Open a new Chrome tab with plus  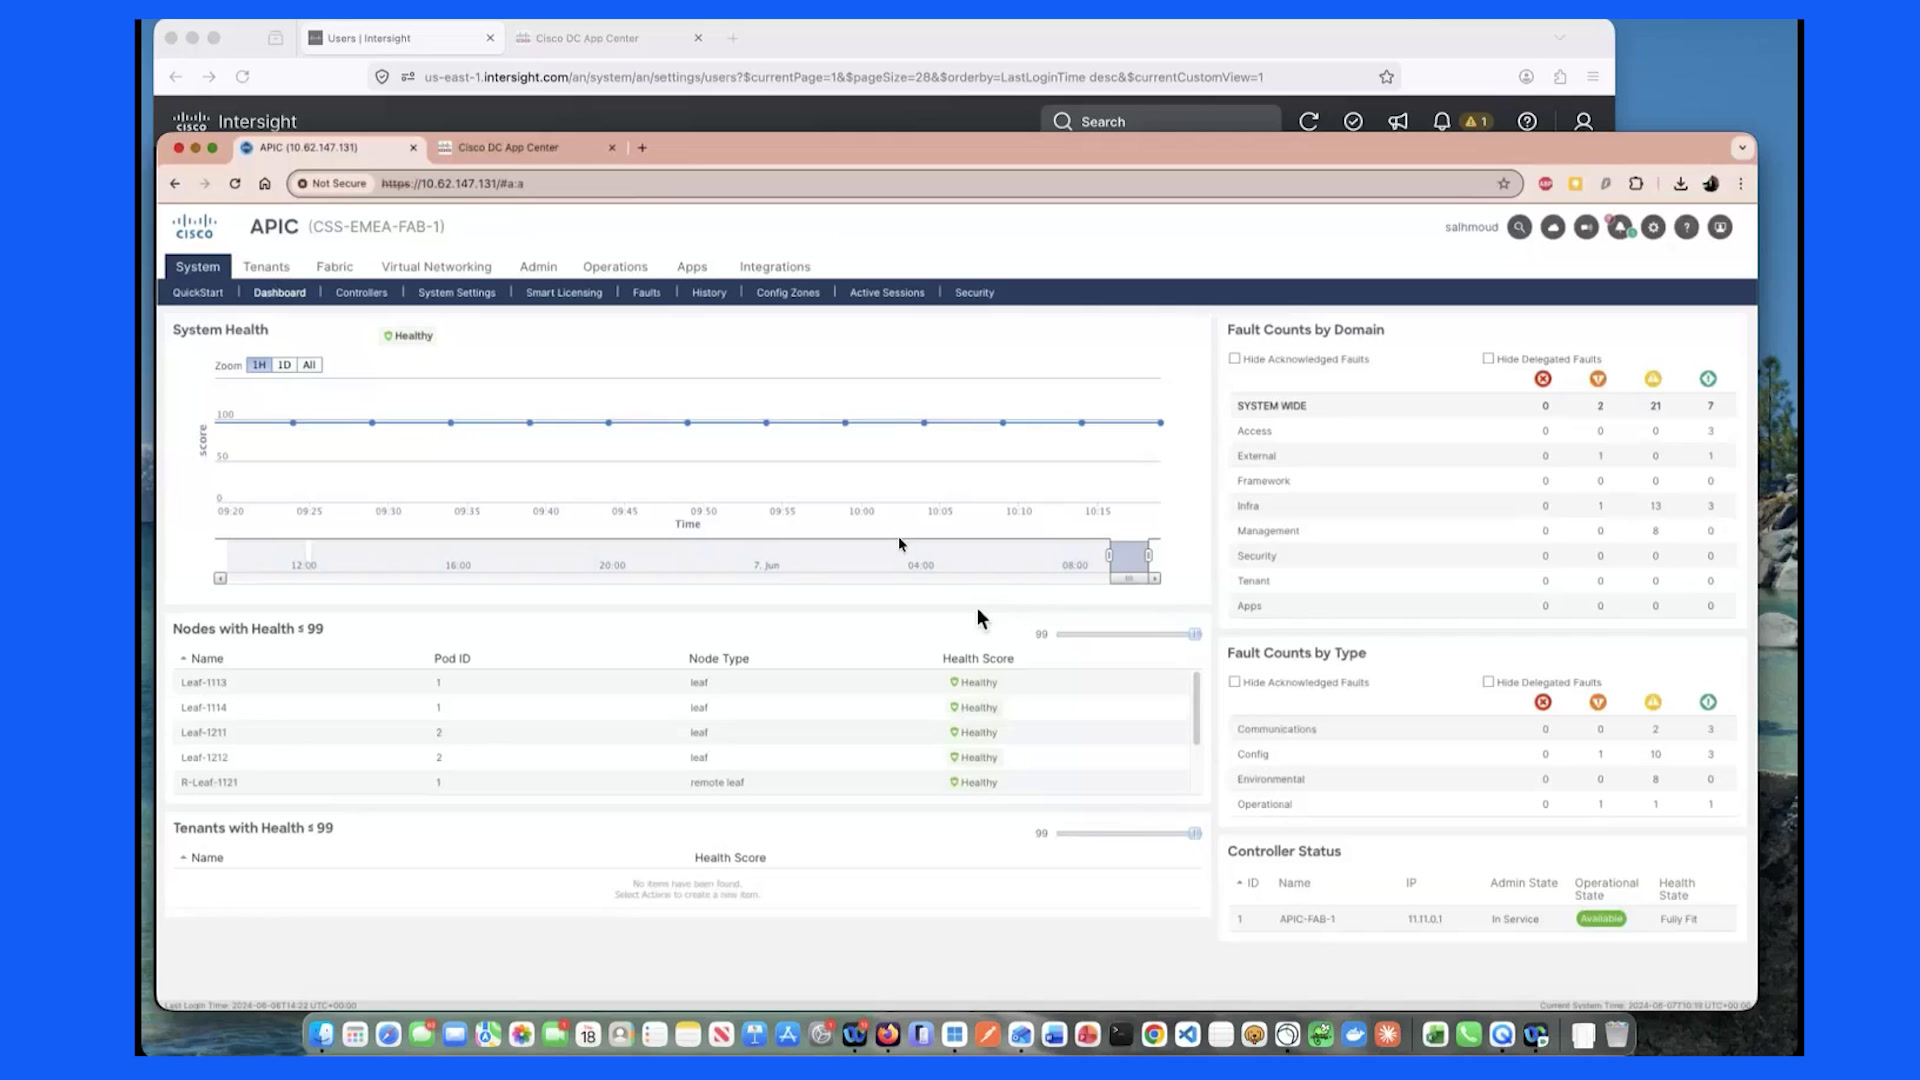pos(642,148)
